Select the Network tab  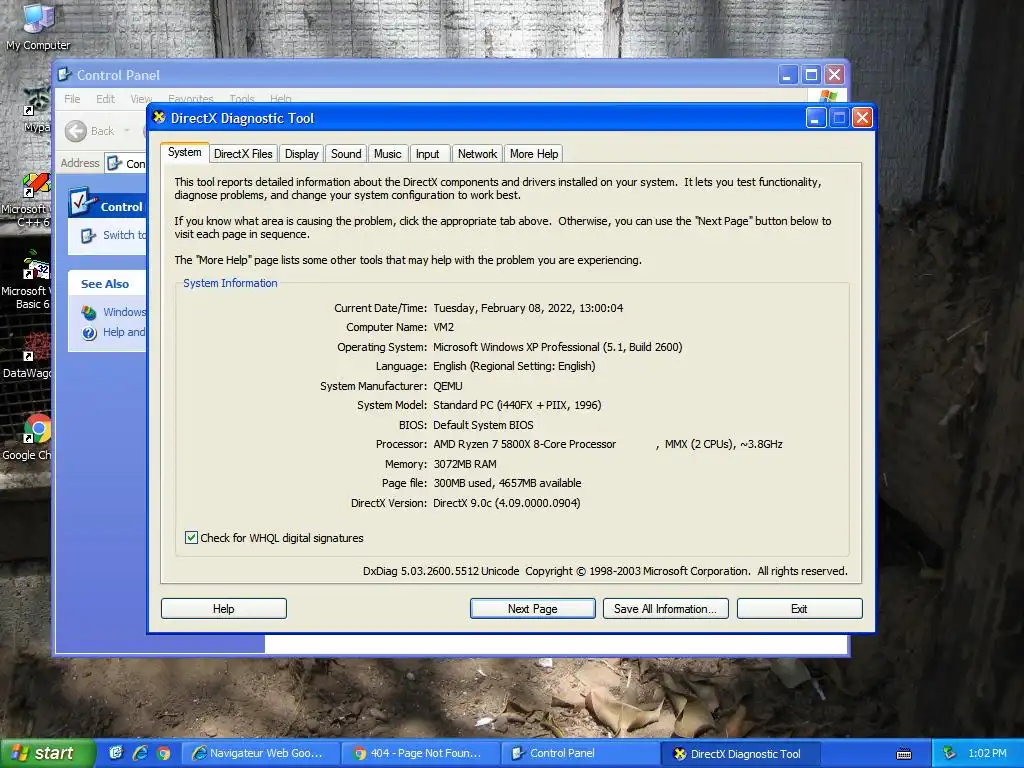click(x=477, y=154)
